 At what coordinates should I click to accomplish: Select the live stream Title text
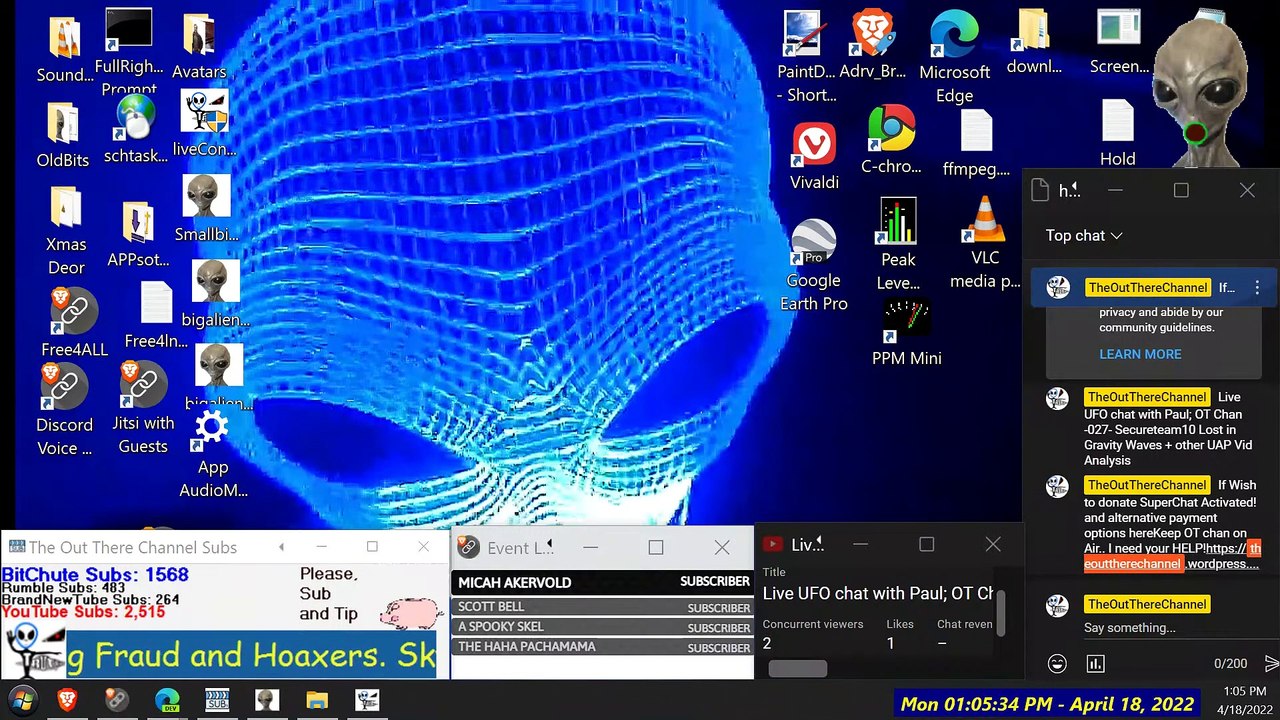tap(878, 593)
